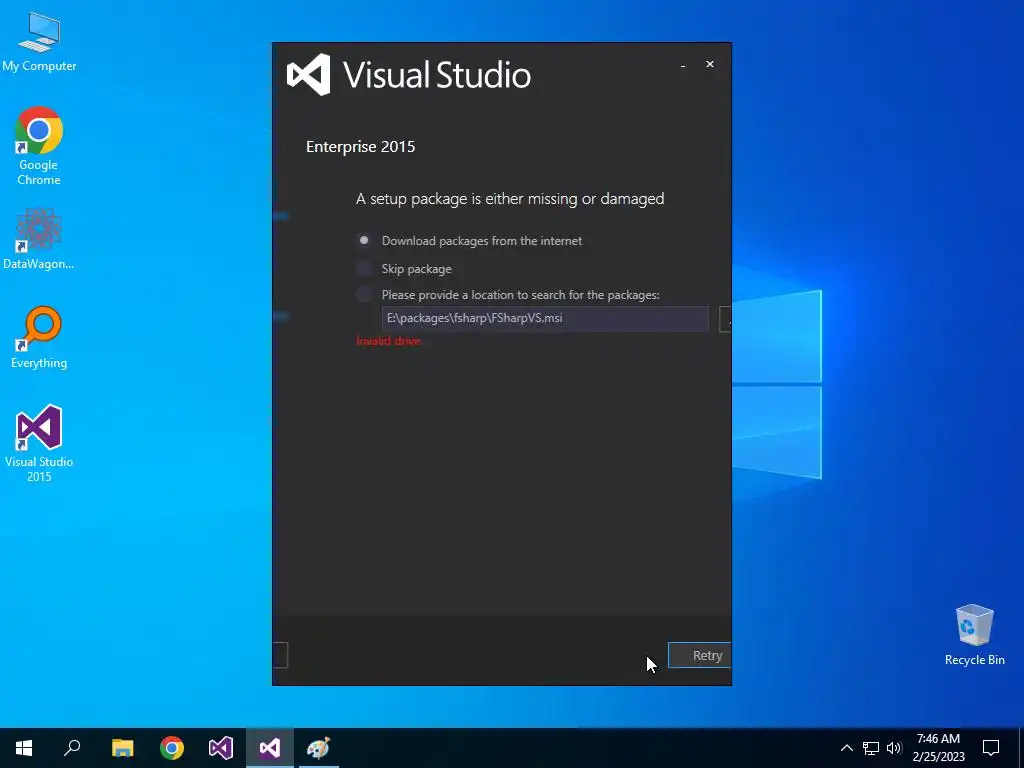Click the browse button beside path field
Screen dimensions: 1024x768
tap(725, 319)
